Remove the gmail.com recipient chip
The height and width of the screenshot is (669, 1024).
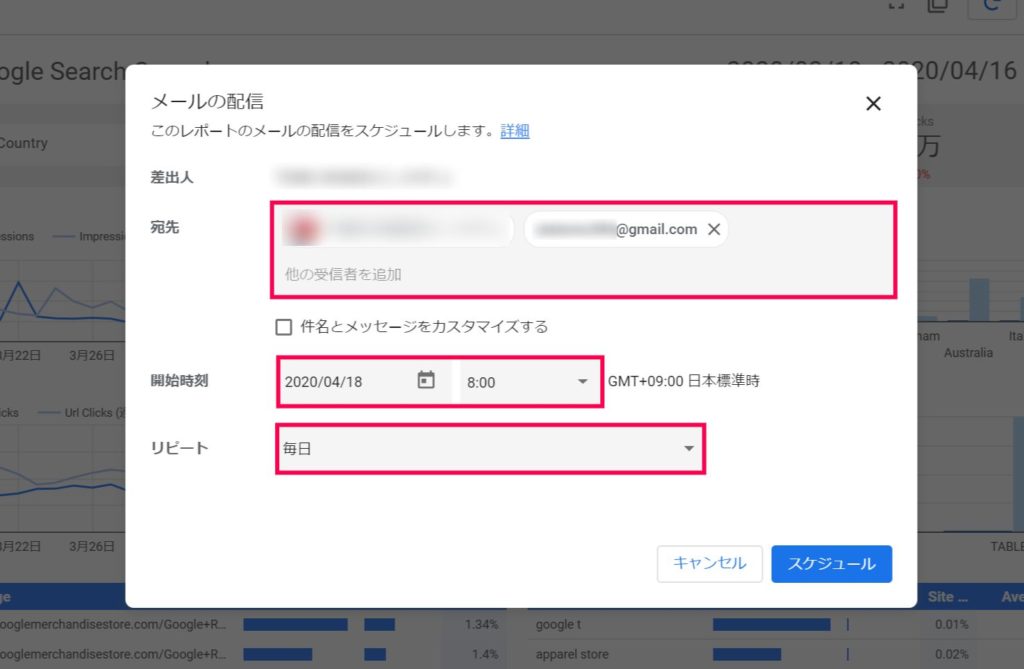point(714,229)
